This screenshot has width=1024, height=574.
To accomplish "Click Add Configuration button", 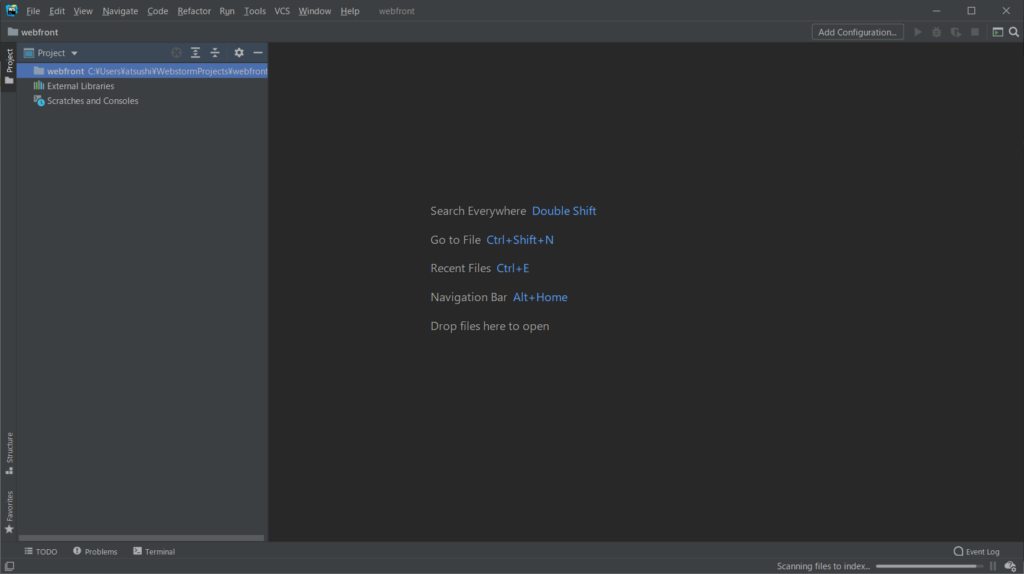I will pyautogui.click(x=857, y=32).
